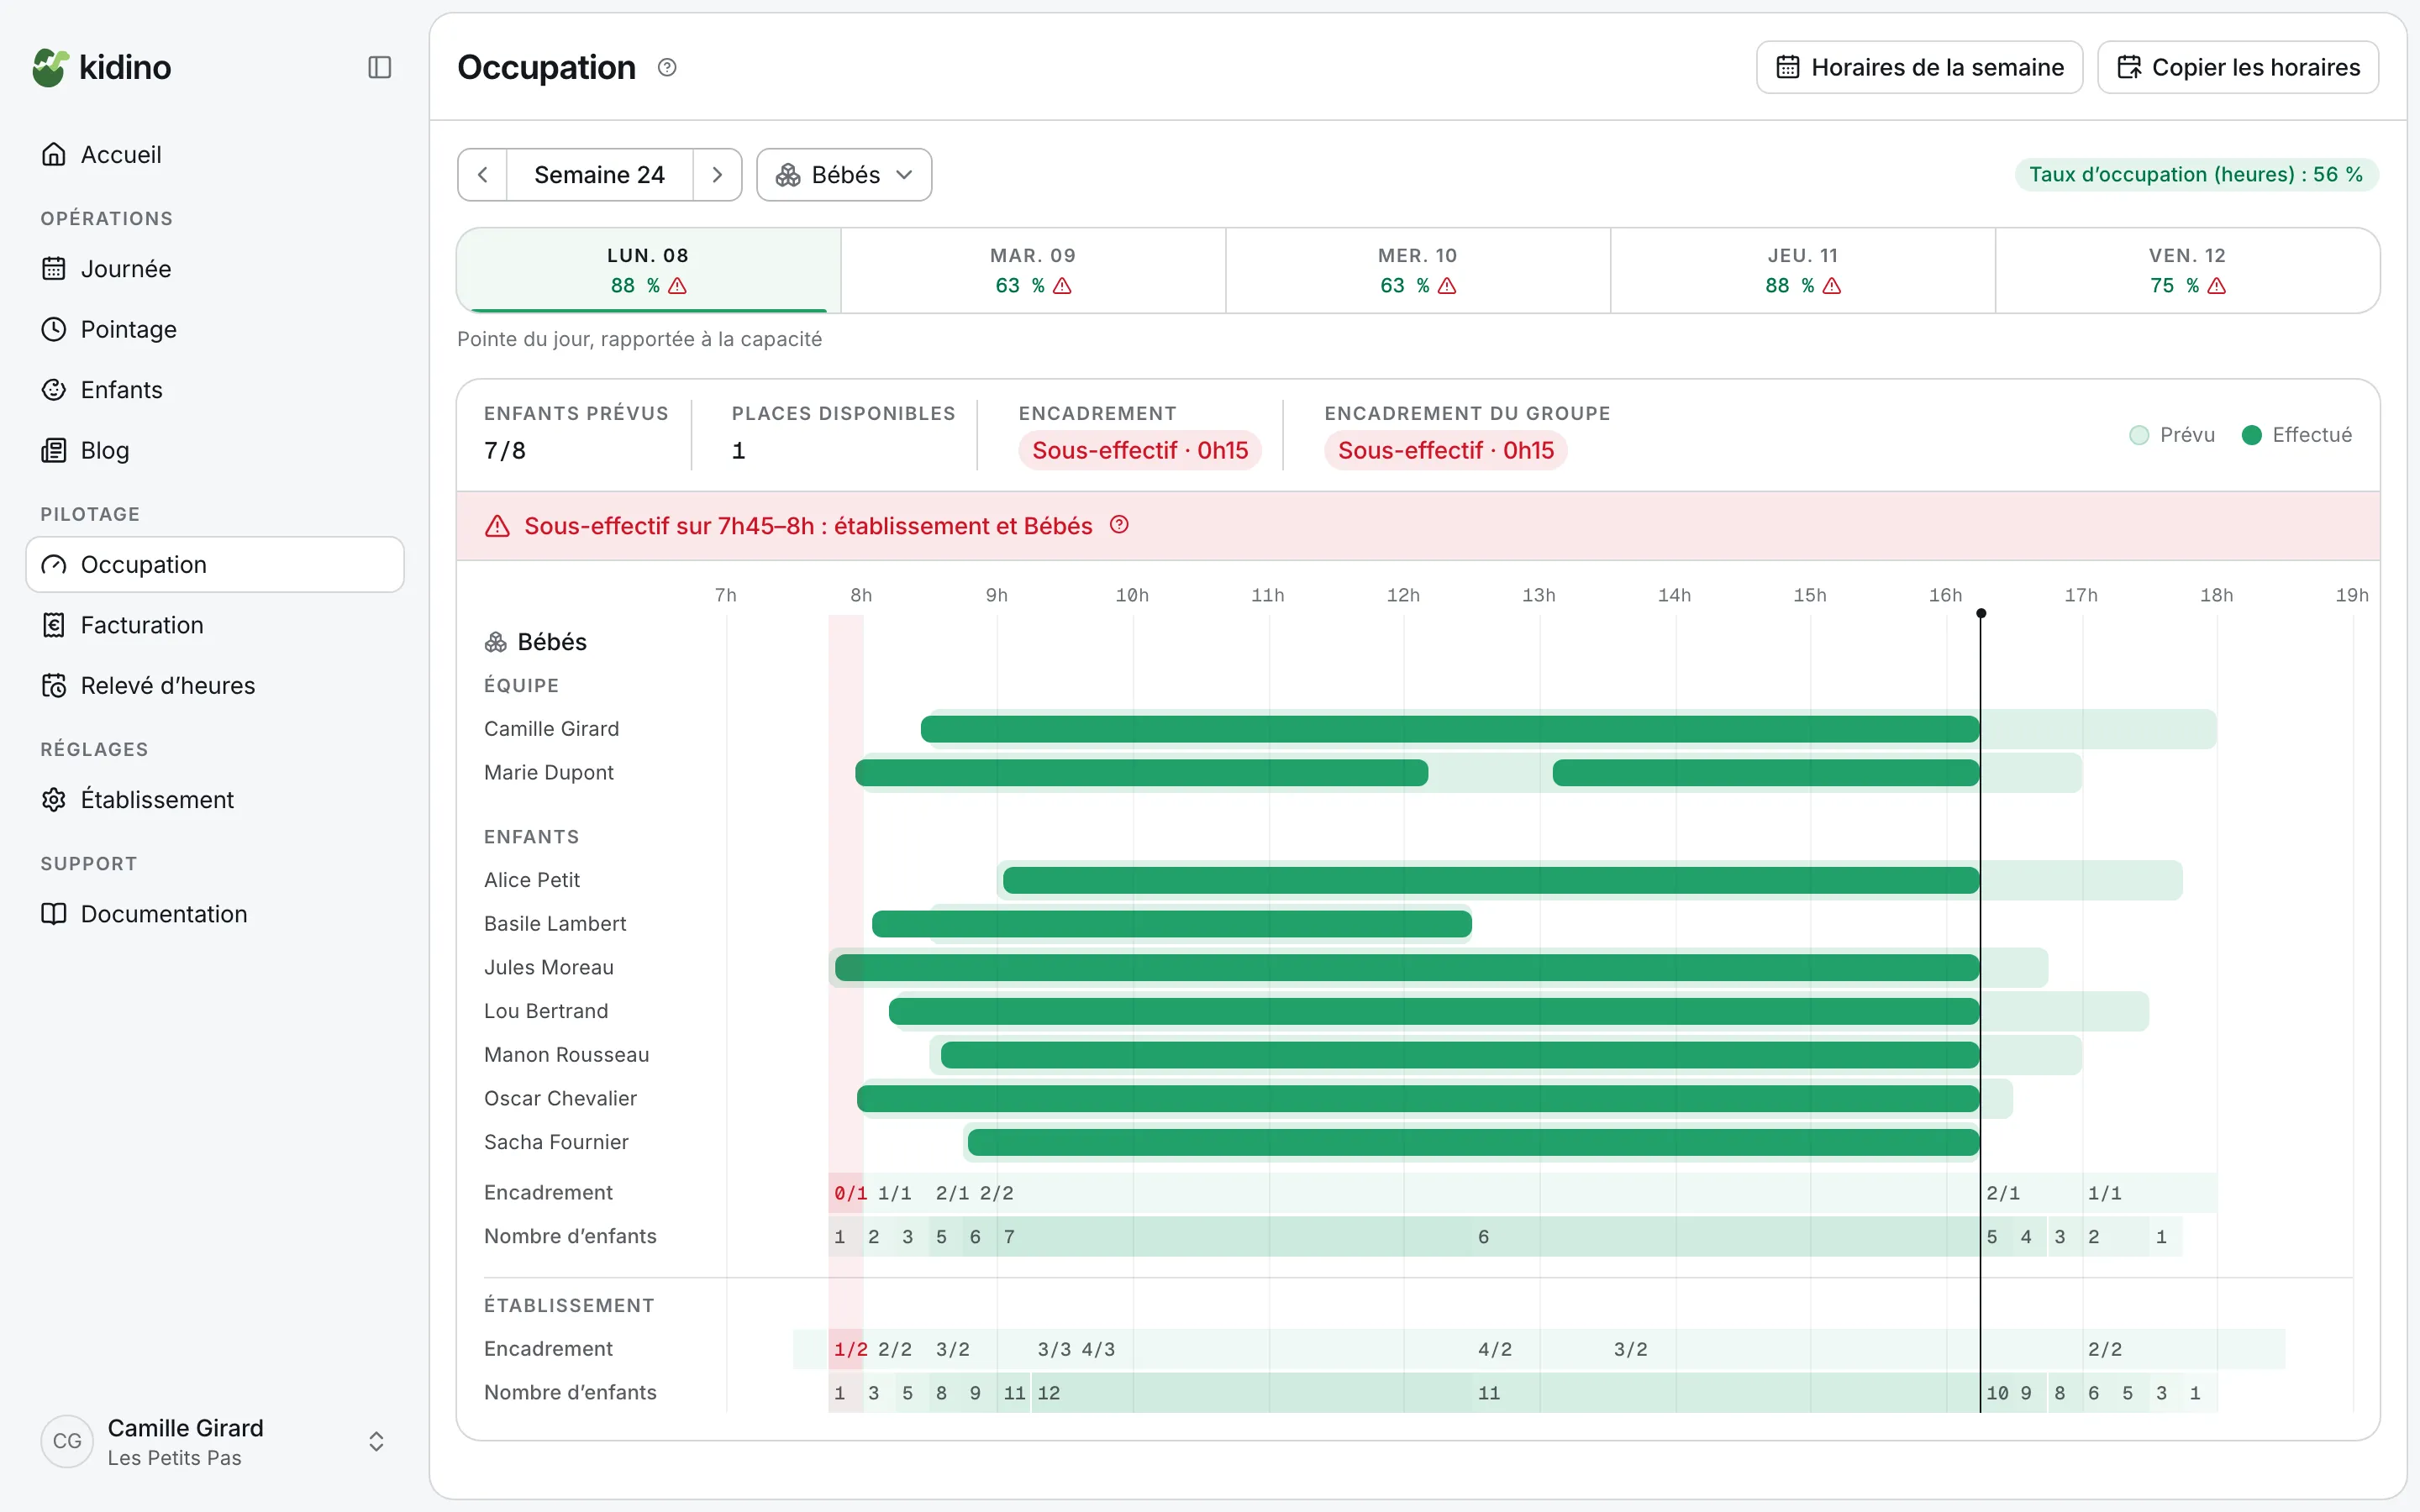Click Basile Lambert's attendance bar

1171,924
